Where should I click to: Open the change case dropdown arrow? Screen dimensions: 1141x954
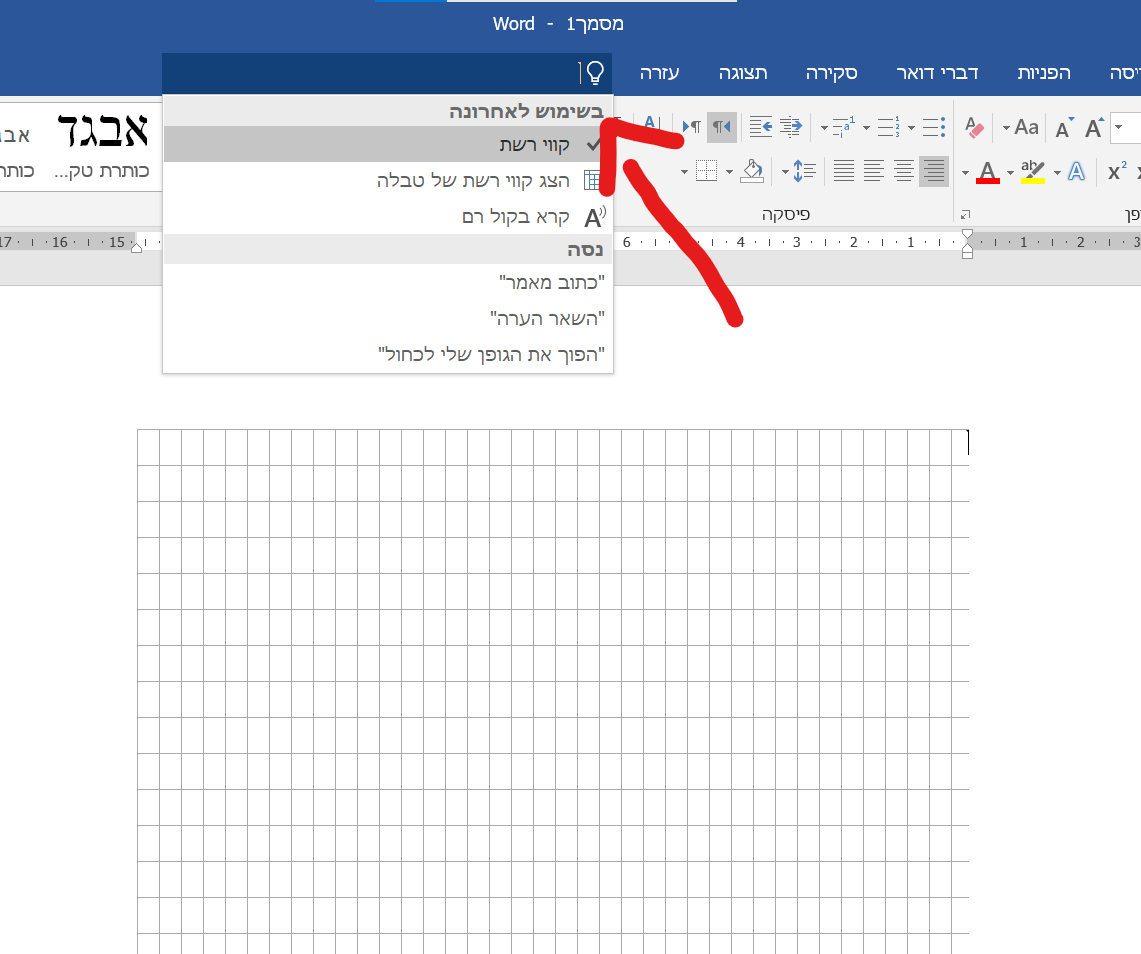coord(1006,128)
